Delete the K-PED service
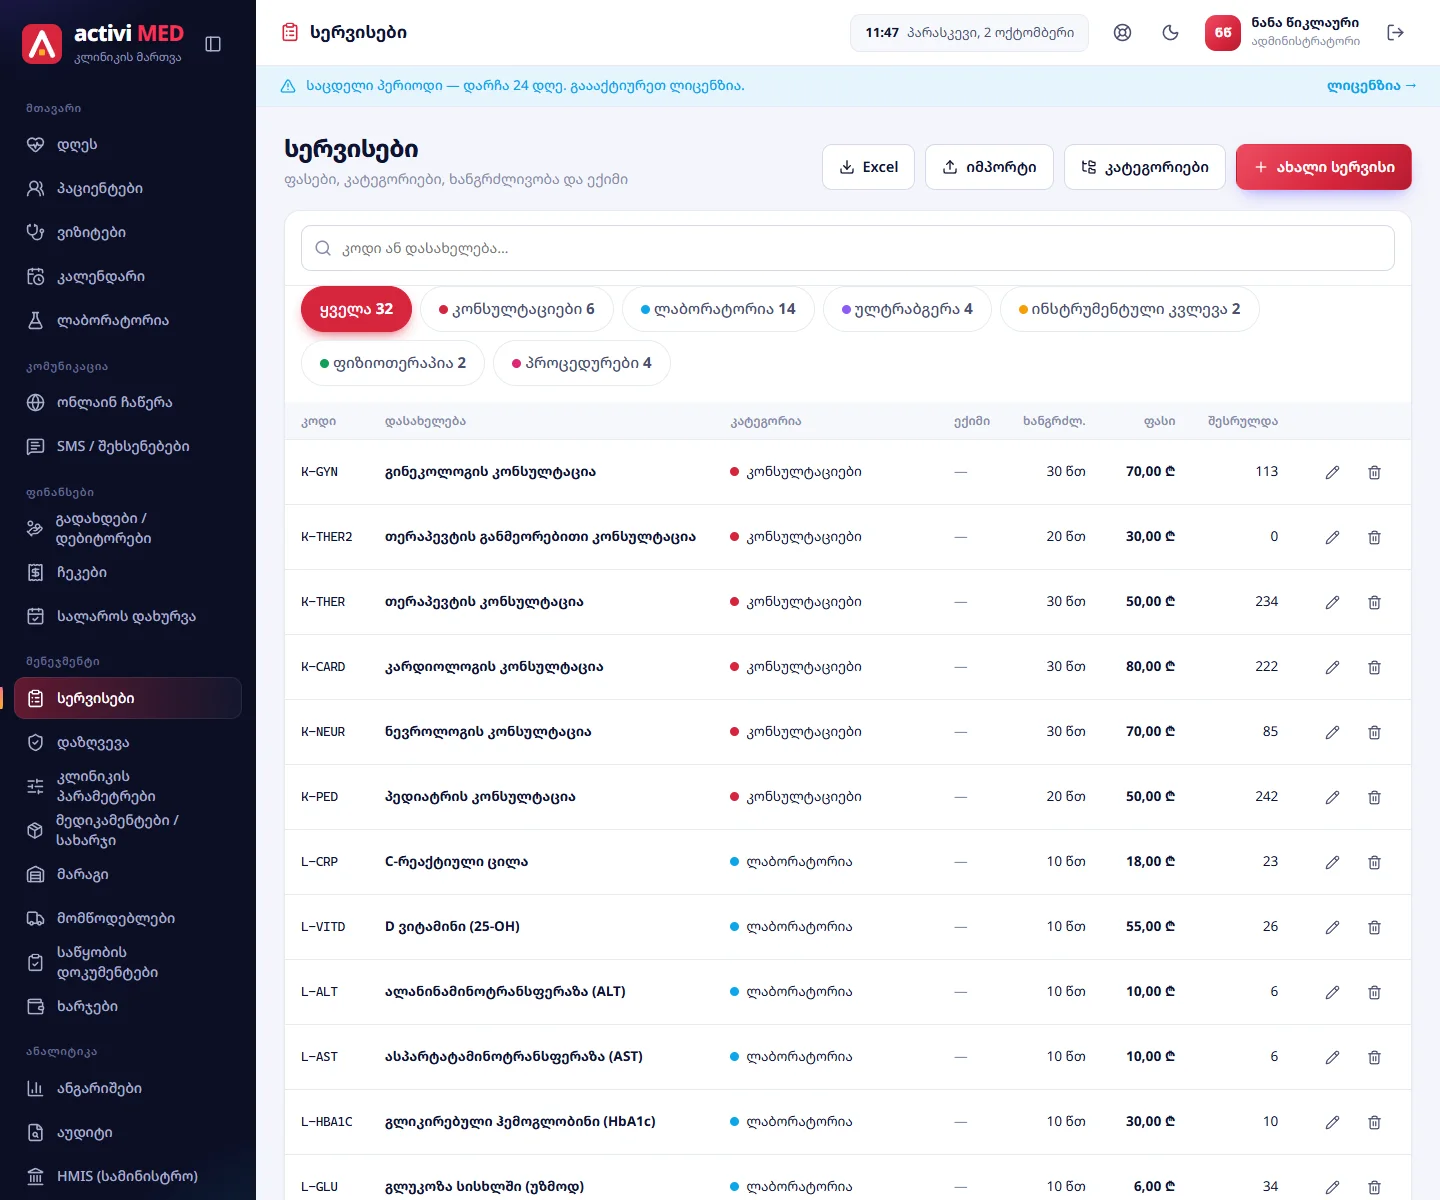Viewport: 1440px width, 1200px height. coord(1374,797)
